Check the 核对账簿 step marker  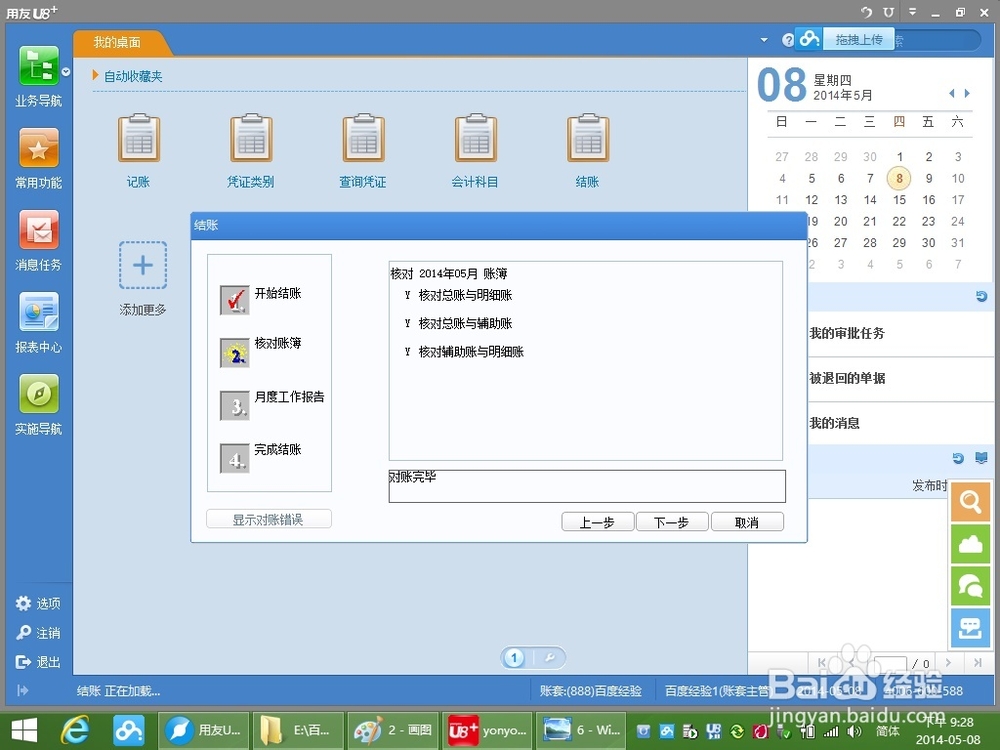click(x=234, y=352)
